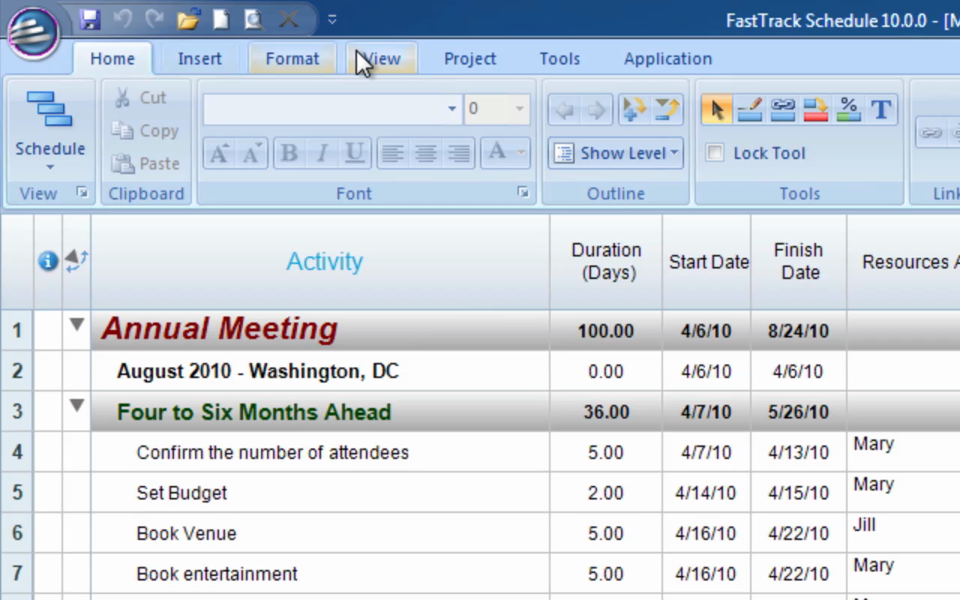Image resolution: width=960 pixels, height=600 pixels.
Task: Click the outline arrows column header icon
Action: [77, 260]
